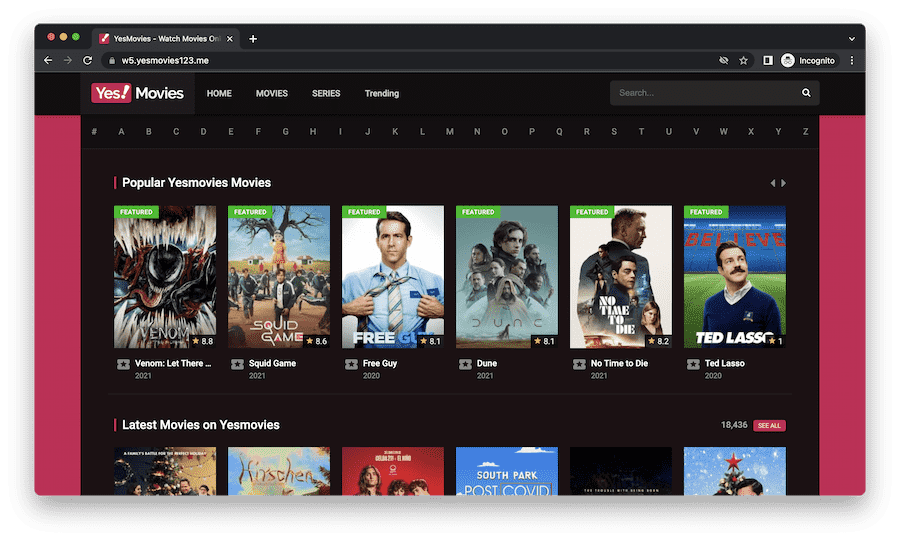Screen dimensions: 900x541
Task: Open the SERIES menu item
Action: click(x=326, y=93)
